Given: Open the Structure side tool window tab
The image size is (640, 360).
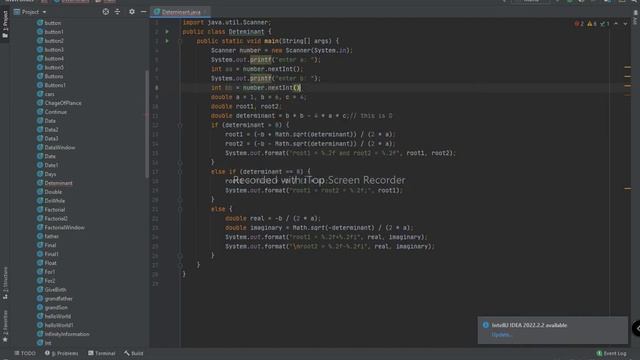Looking at the screenshot, I should (5, 283).
